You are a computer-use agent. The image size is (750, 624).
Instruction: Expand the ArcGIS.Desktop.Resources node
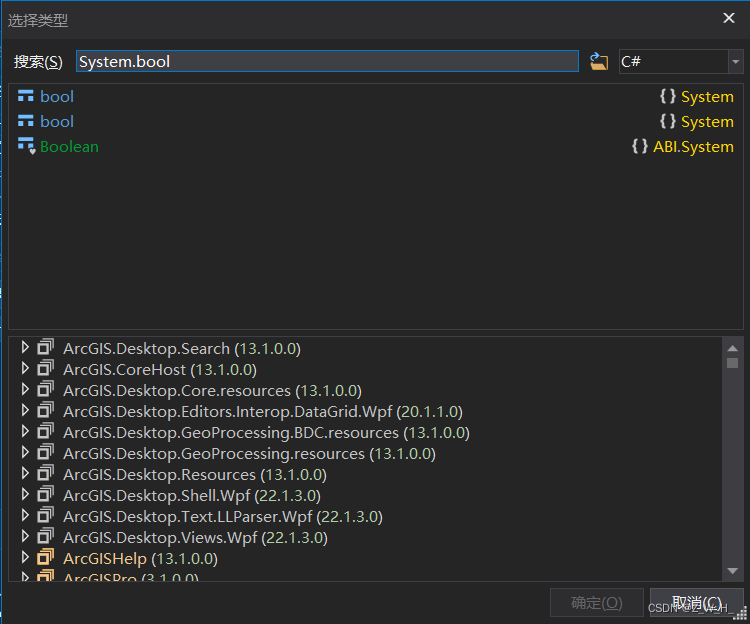(x=25, y=473)
